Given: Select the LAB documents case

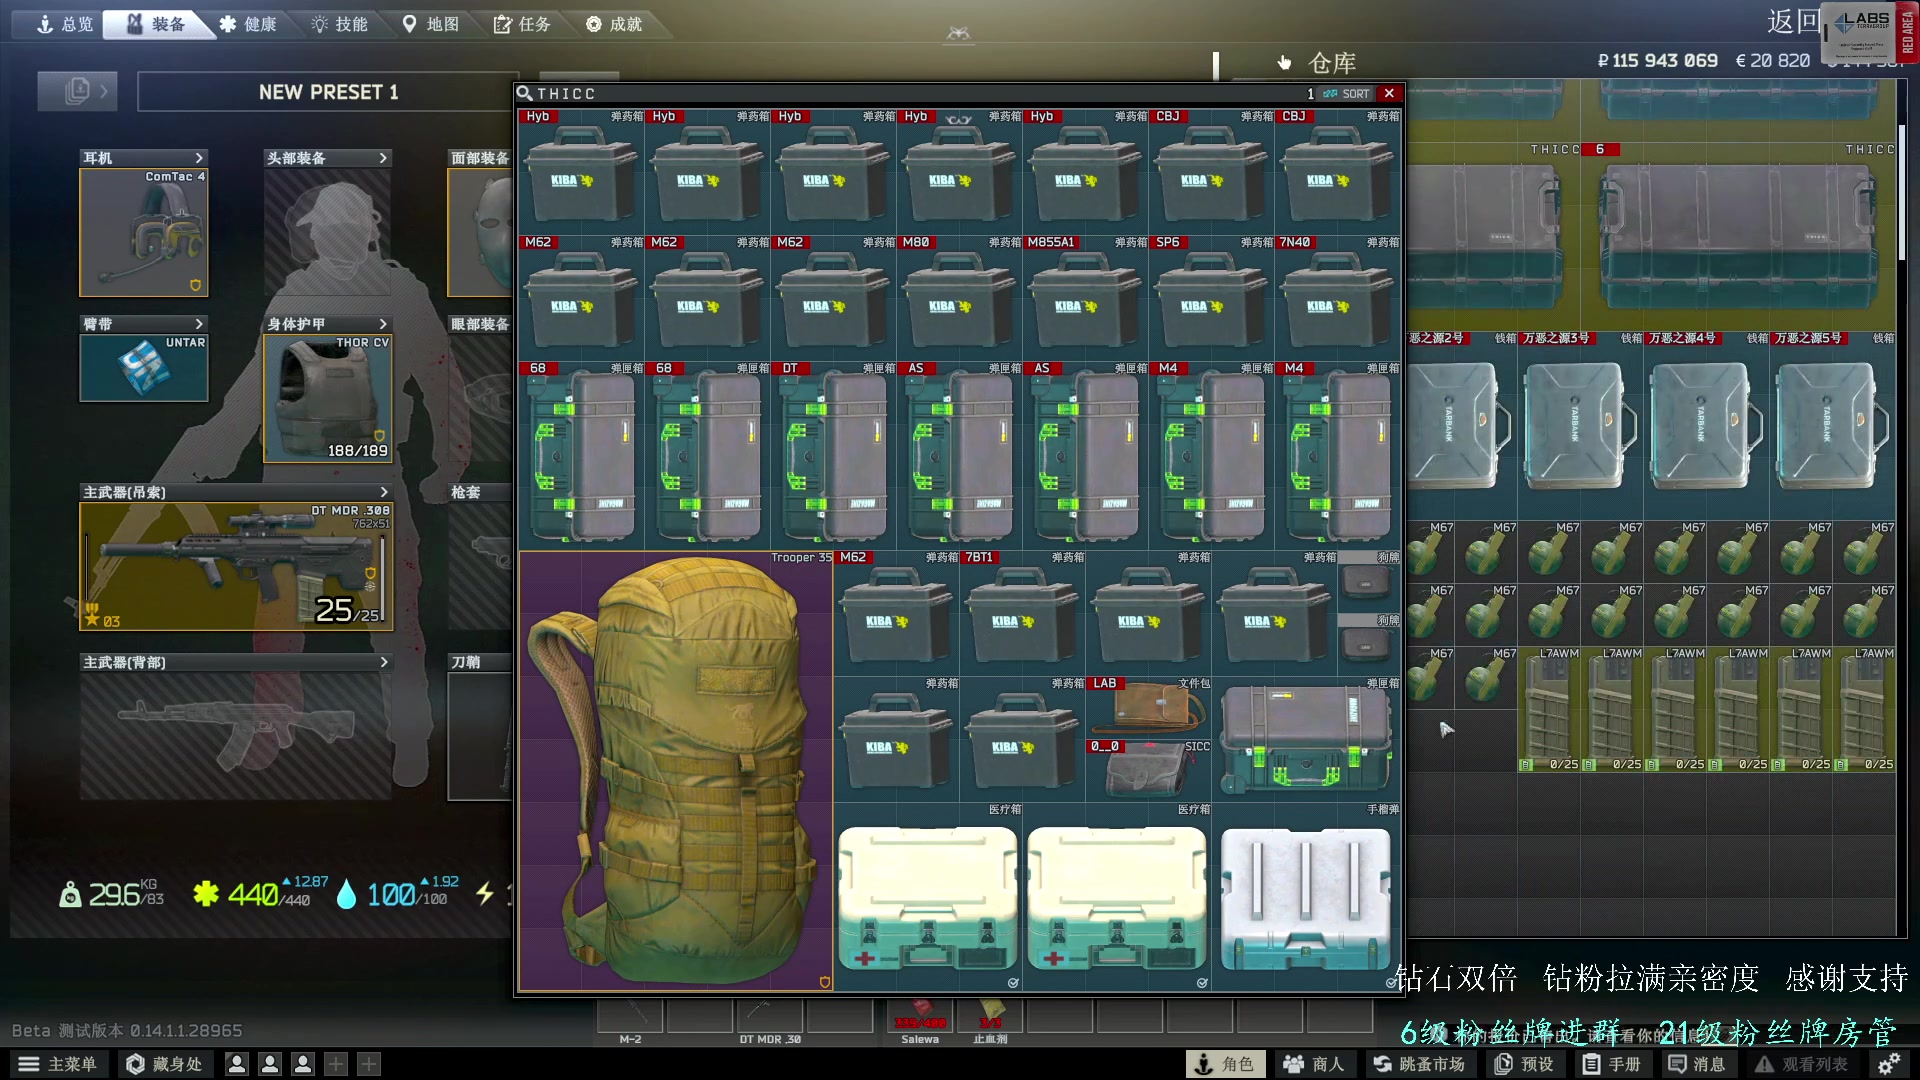Looking at the screenshot, I should pyautogui.click(x=1148, y=707).
